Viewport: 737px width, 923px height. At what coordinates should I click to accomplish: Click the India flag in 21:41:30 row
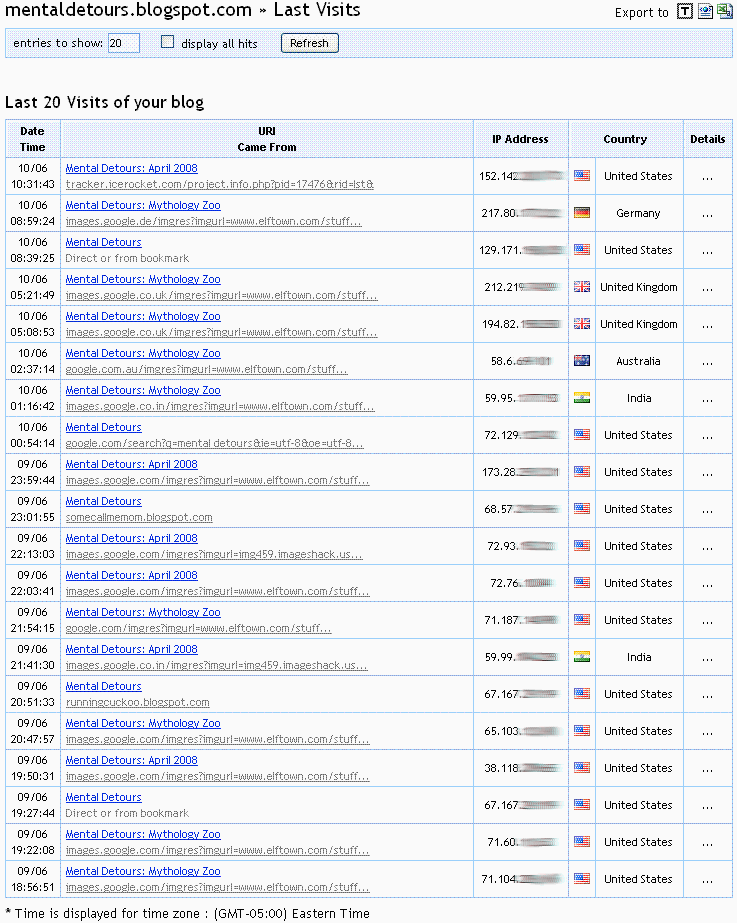point(582,657)
